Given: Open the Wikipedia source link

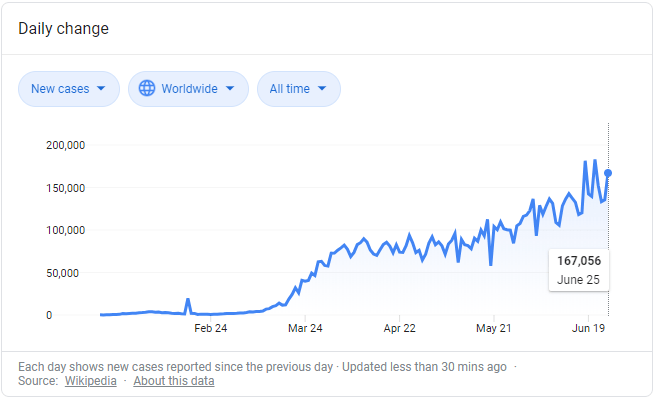Looking at the screenshot, I should click(91, 381).
